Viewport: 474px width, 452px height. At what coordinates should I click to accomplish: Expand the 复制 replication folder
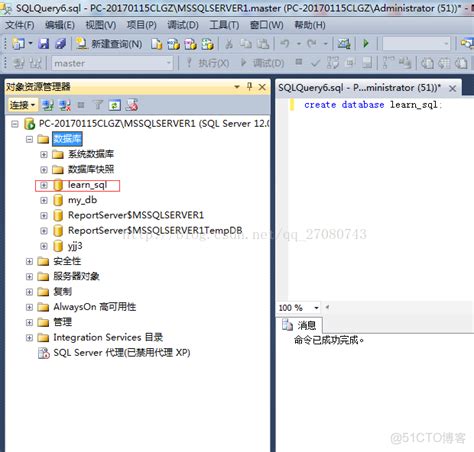[x=29, y=292]
